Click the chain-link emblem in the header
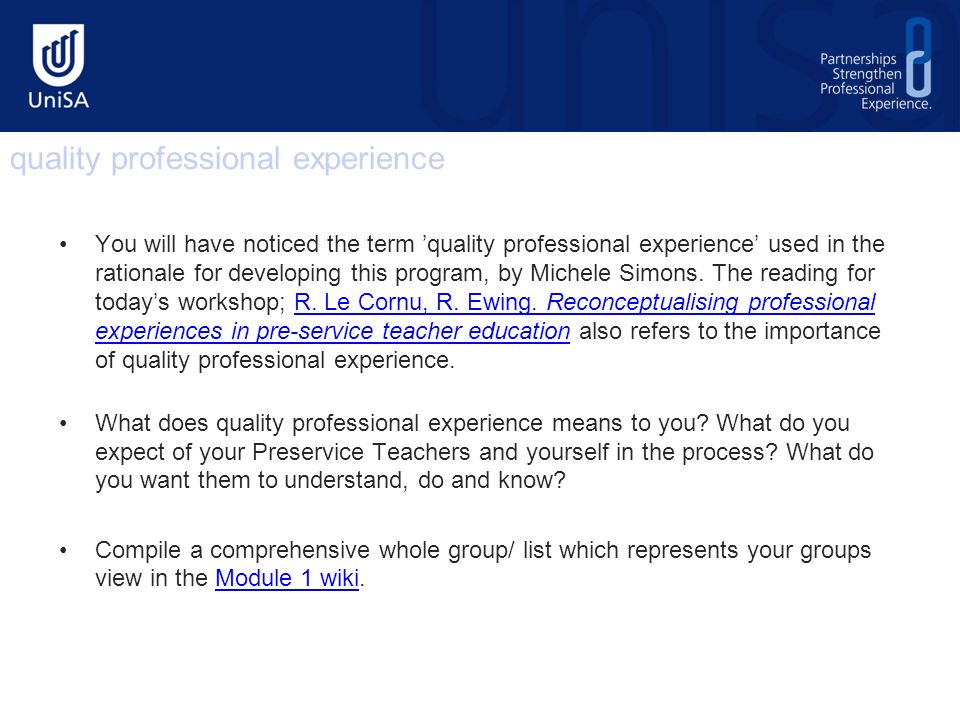The image size is (960, 720). click(x=919, y=58)
